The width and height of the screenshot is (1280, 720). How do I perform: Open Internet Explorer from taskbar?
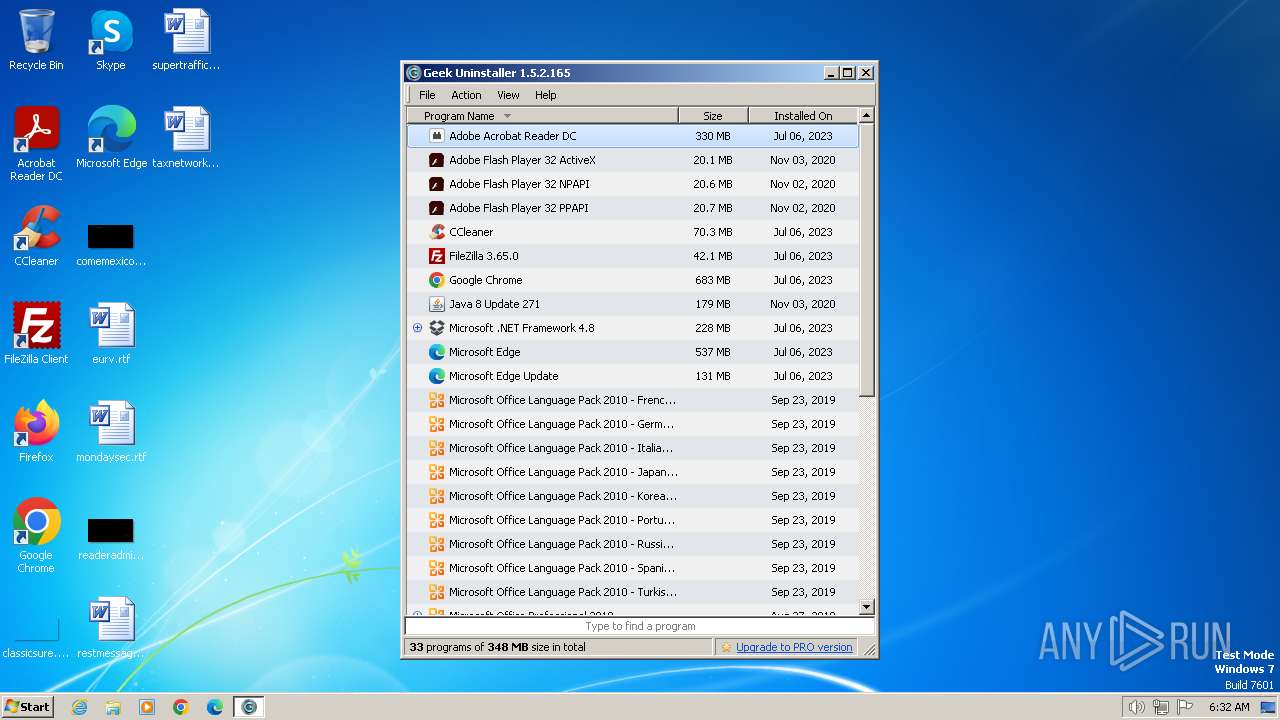pyautogui.click(x=79, y=707)
